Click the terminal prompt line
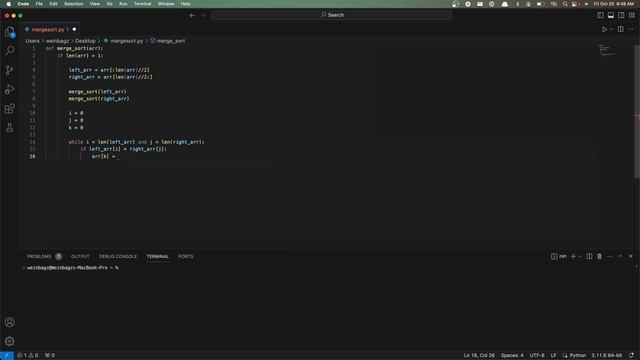 72,268
